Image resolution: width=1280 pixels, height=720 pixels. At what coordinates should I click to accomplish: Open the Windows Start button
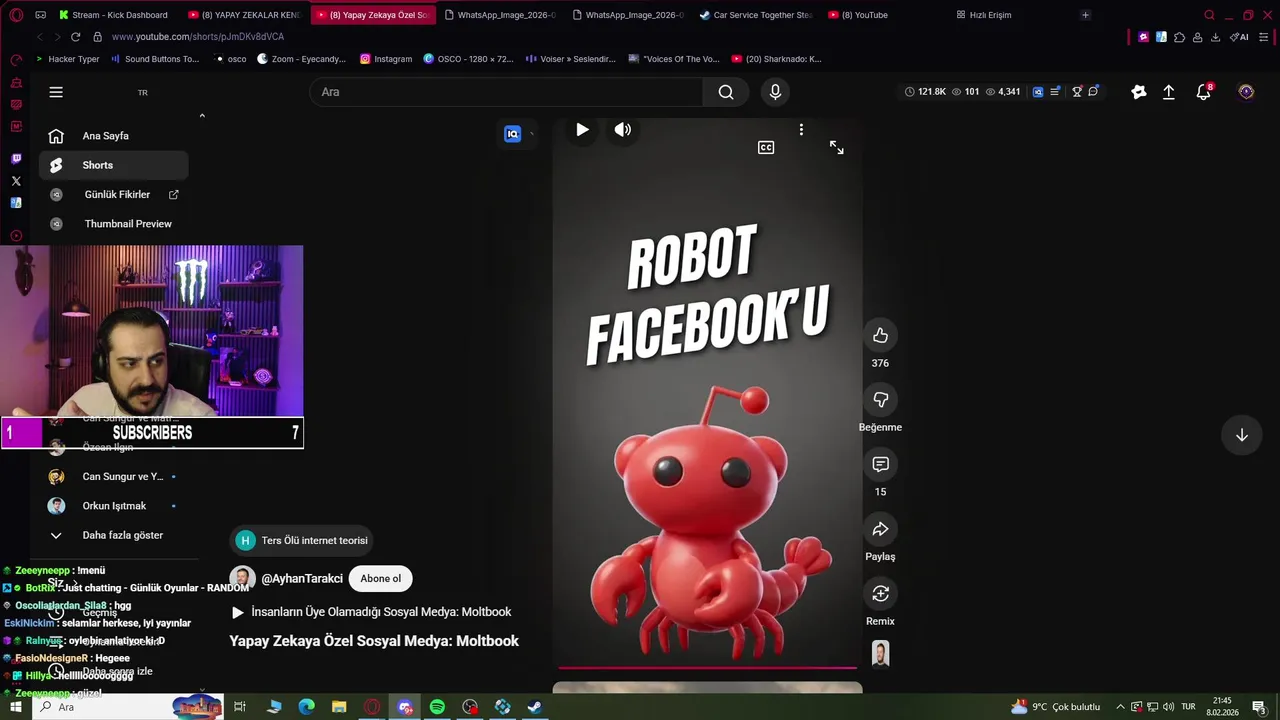click(x=16, y=707)
